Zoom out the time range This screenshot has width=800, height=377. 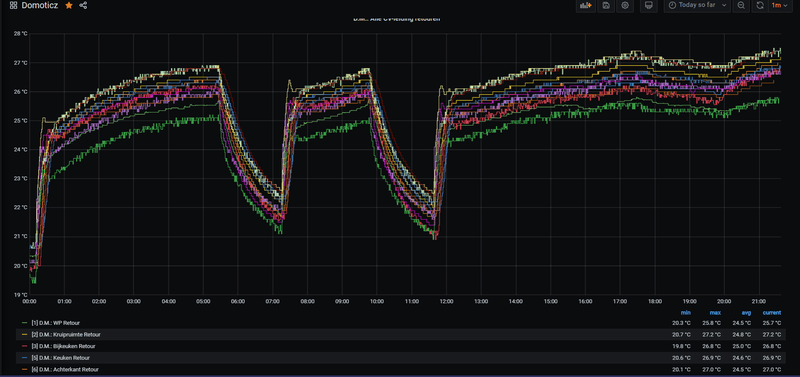(x=741, y=5)
